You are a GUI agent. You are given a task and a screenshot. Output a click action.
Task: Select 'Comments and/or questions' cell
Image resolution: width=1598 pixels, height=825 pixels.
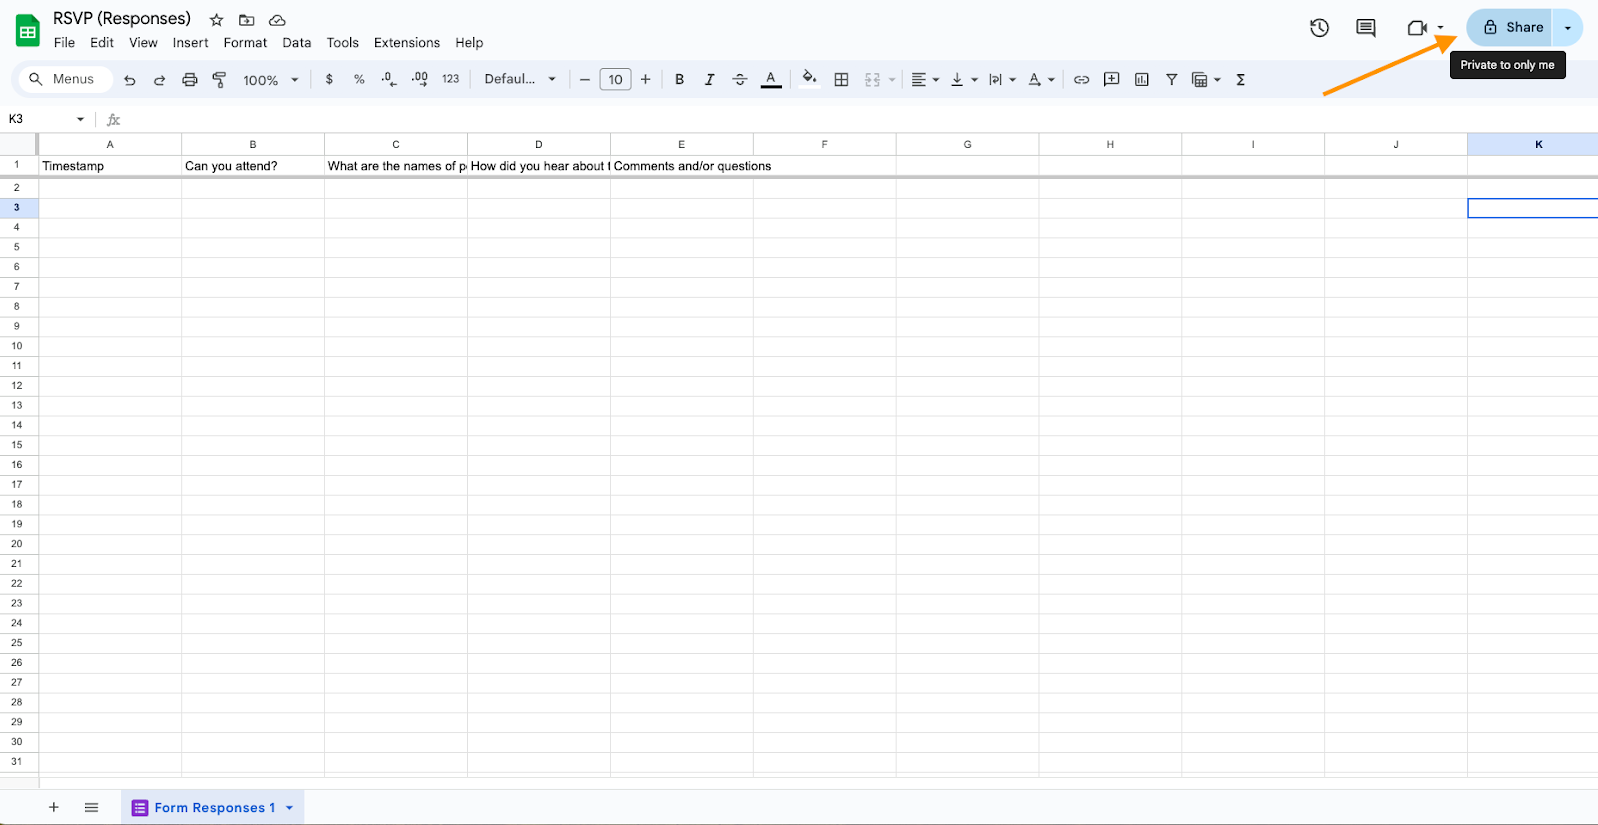tap(682, 166)
